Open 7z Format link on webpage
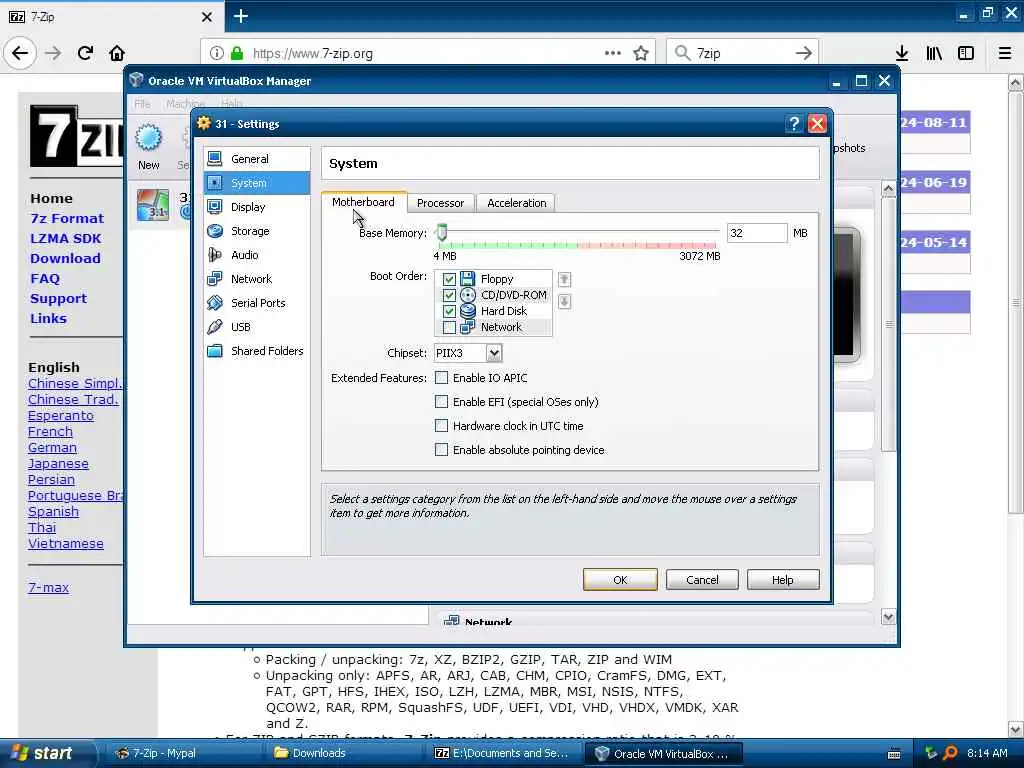Screen dimensions: 1024x768 click(x=67, y=218)
